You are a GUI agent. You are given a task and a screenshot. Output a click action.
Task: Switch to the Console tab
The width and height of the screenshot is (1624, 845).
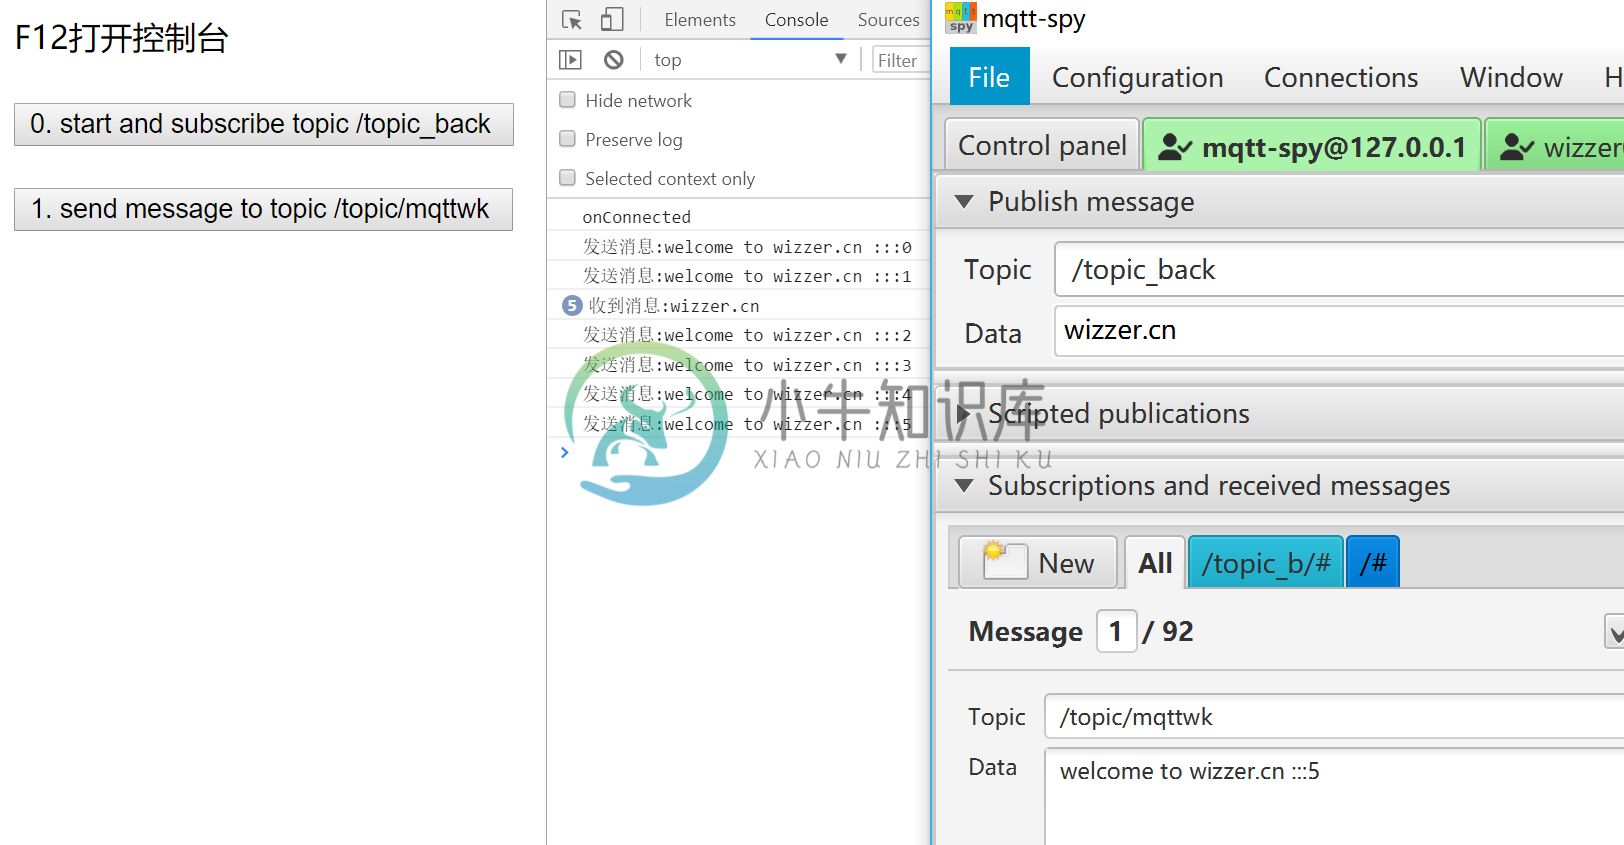(x=796, y=20)
